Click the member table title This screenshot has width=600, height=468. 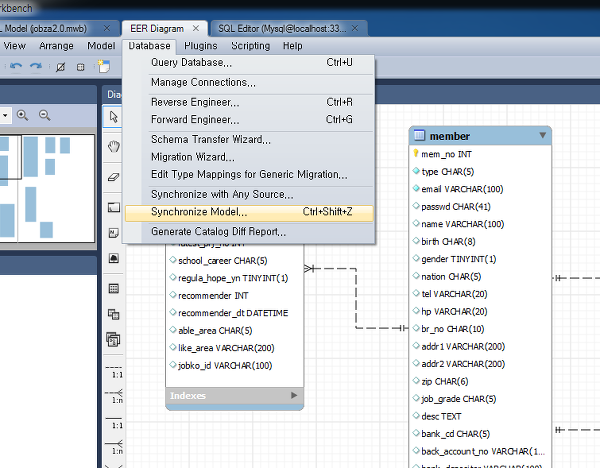tap(450, 136)
